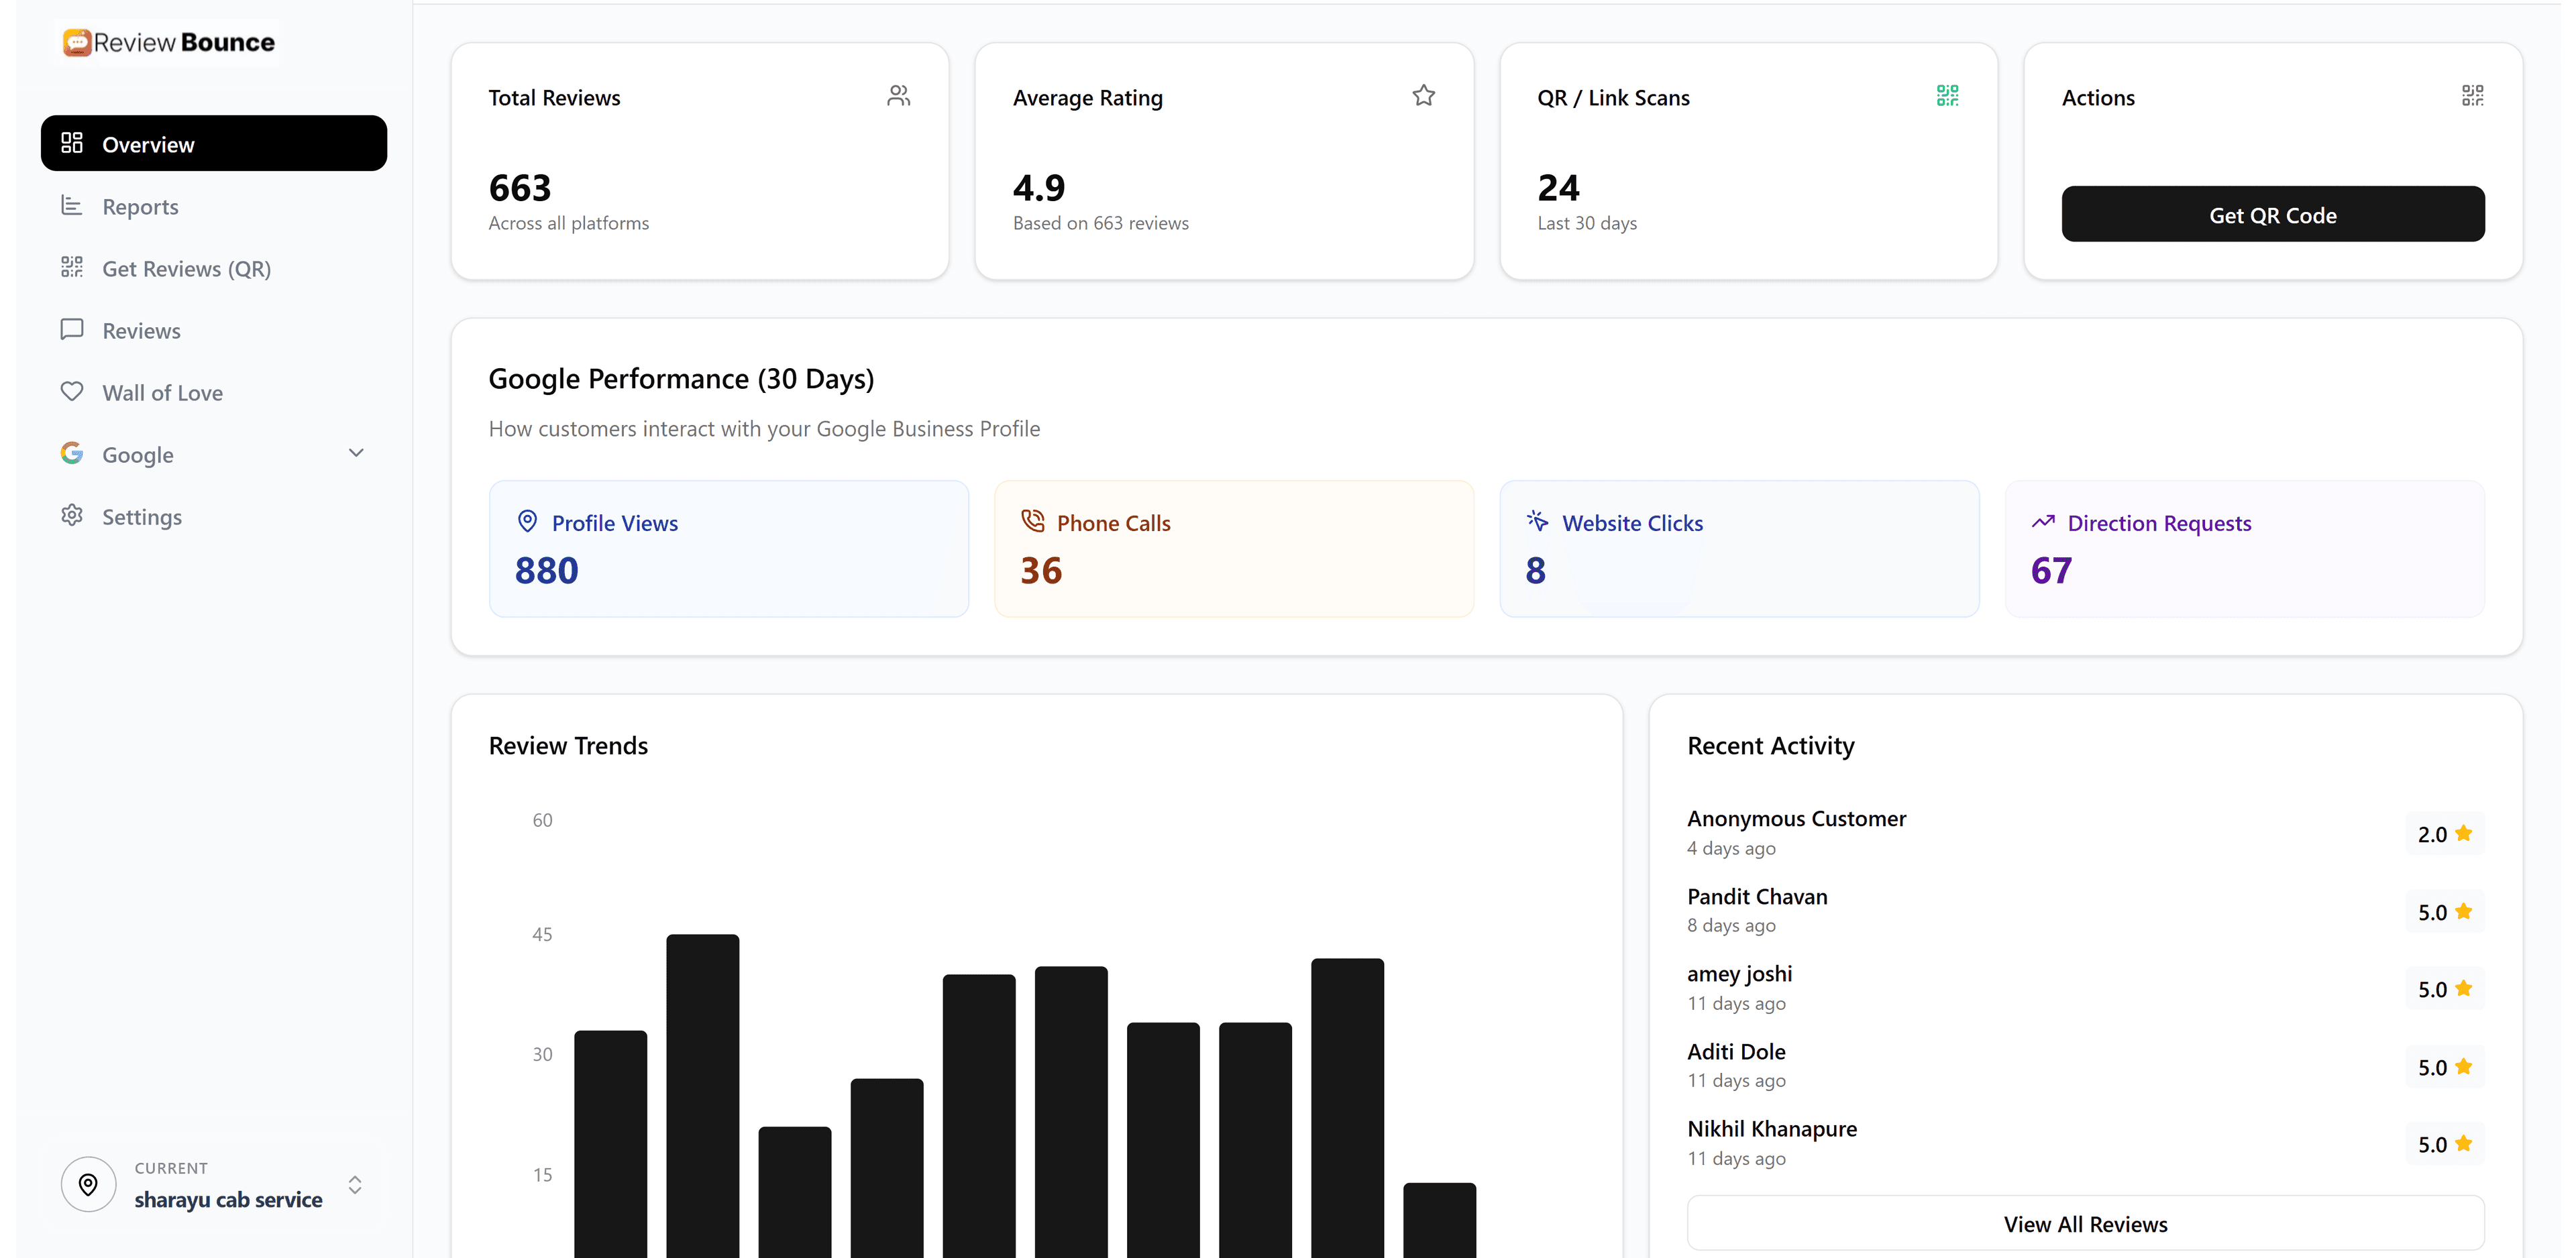Expand the Google menu chevron
2576x1258 pixels.
point(356,453)
